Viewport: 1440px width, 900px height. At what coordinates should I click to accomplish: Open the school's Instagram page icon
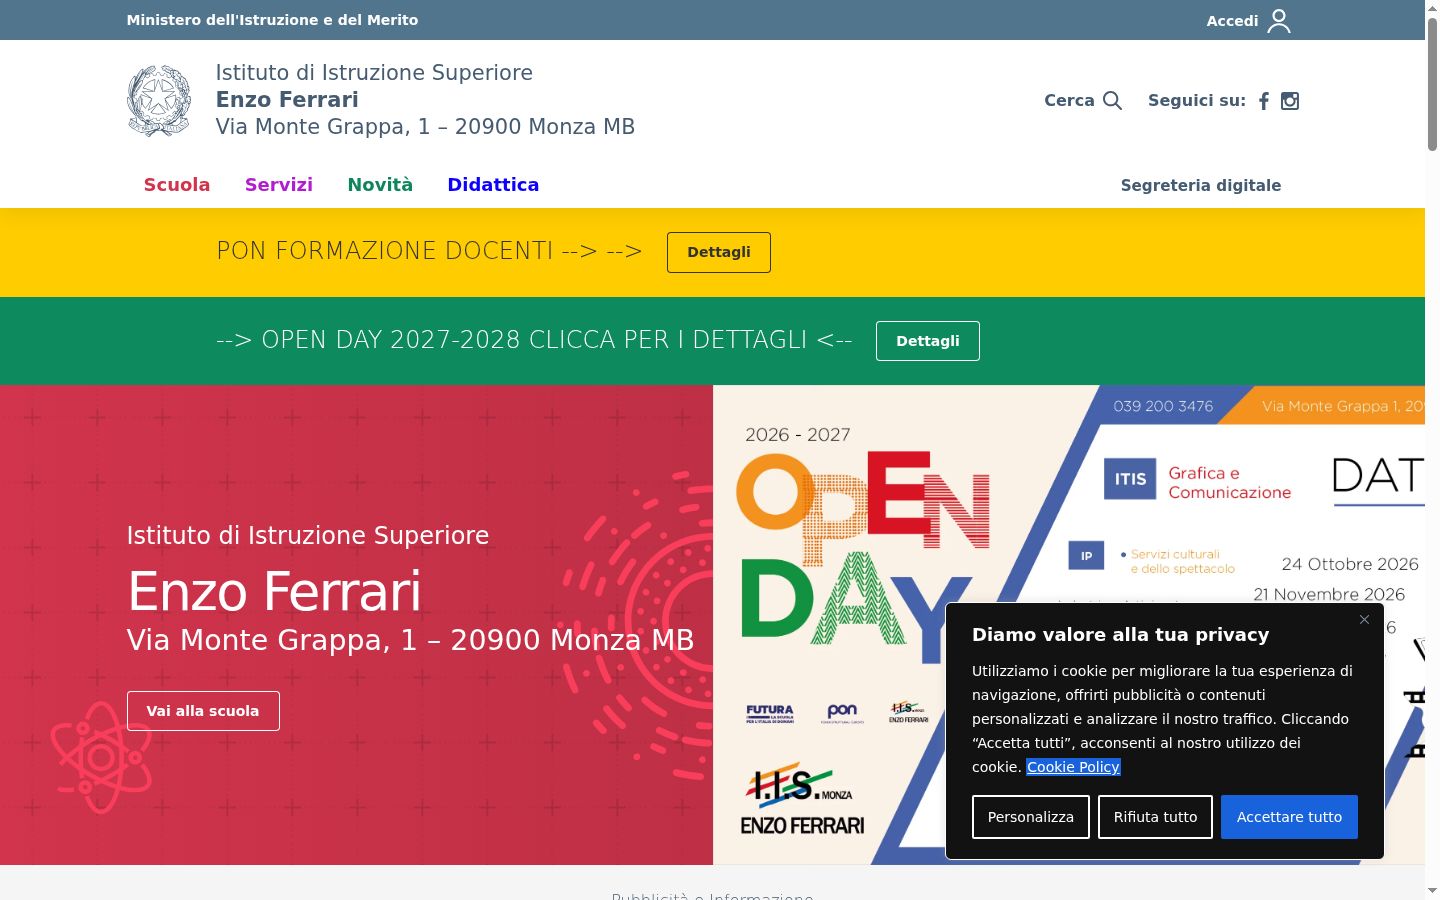pyautogui.click(x=1290, y=101)
